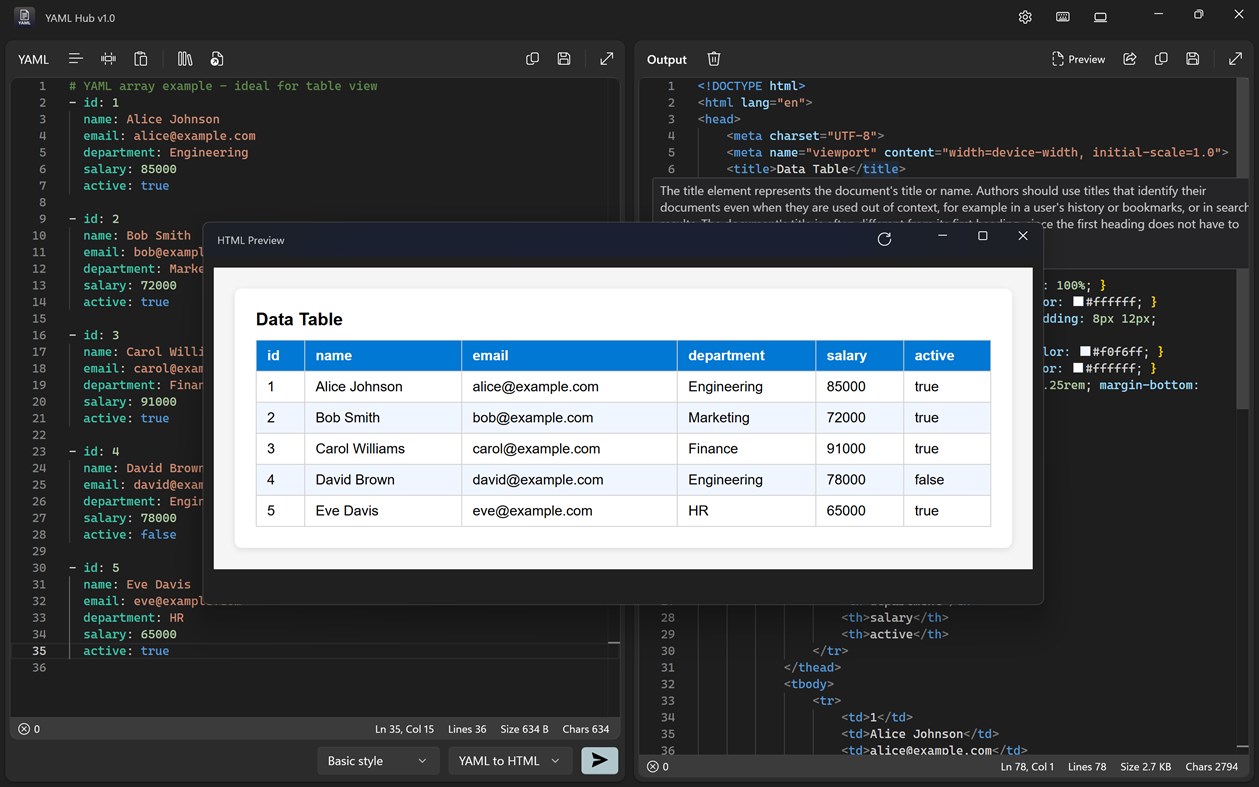Click 'false' cell in David Brown row
This screenshot has width=1259, height=787.
click(x=946, y=480)
